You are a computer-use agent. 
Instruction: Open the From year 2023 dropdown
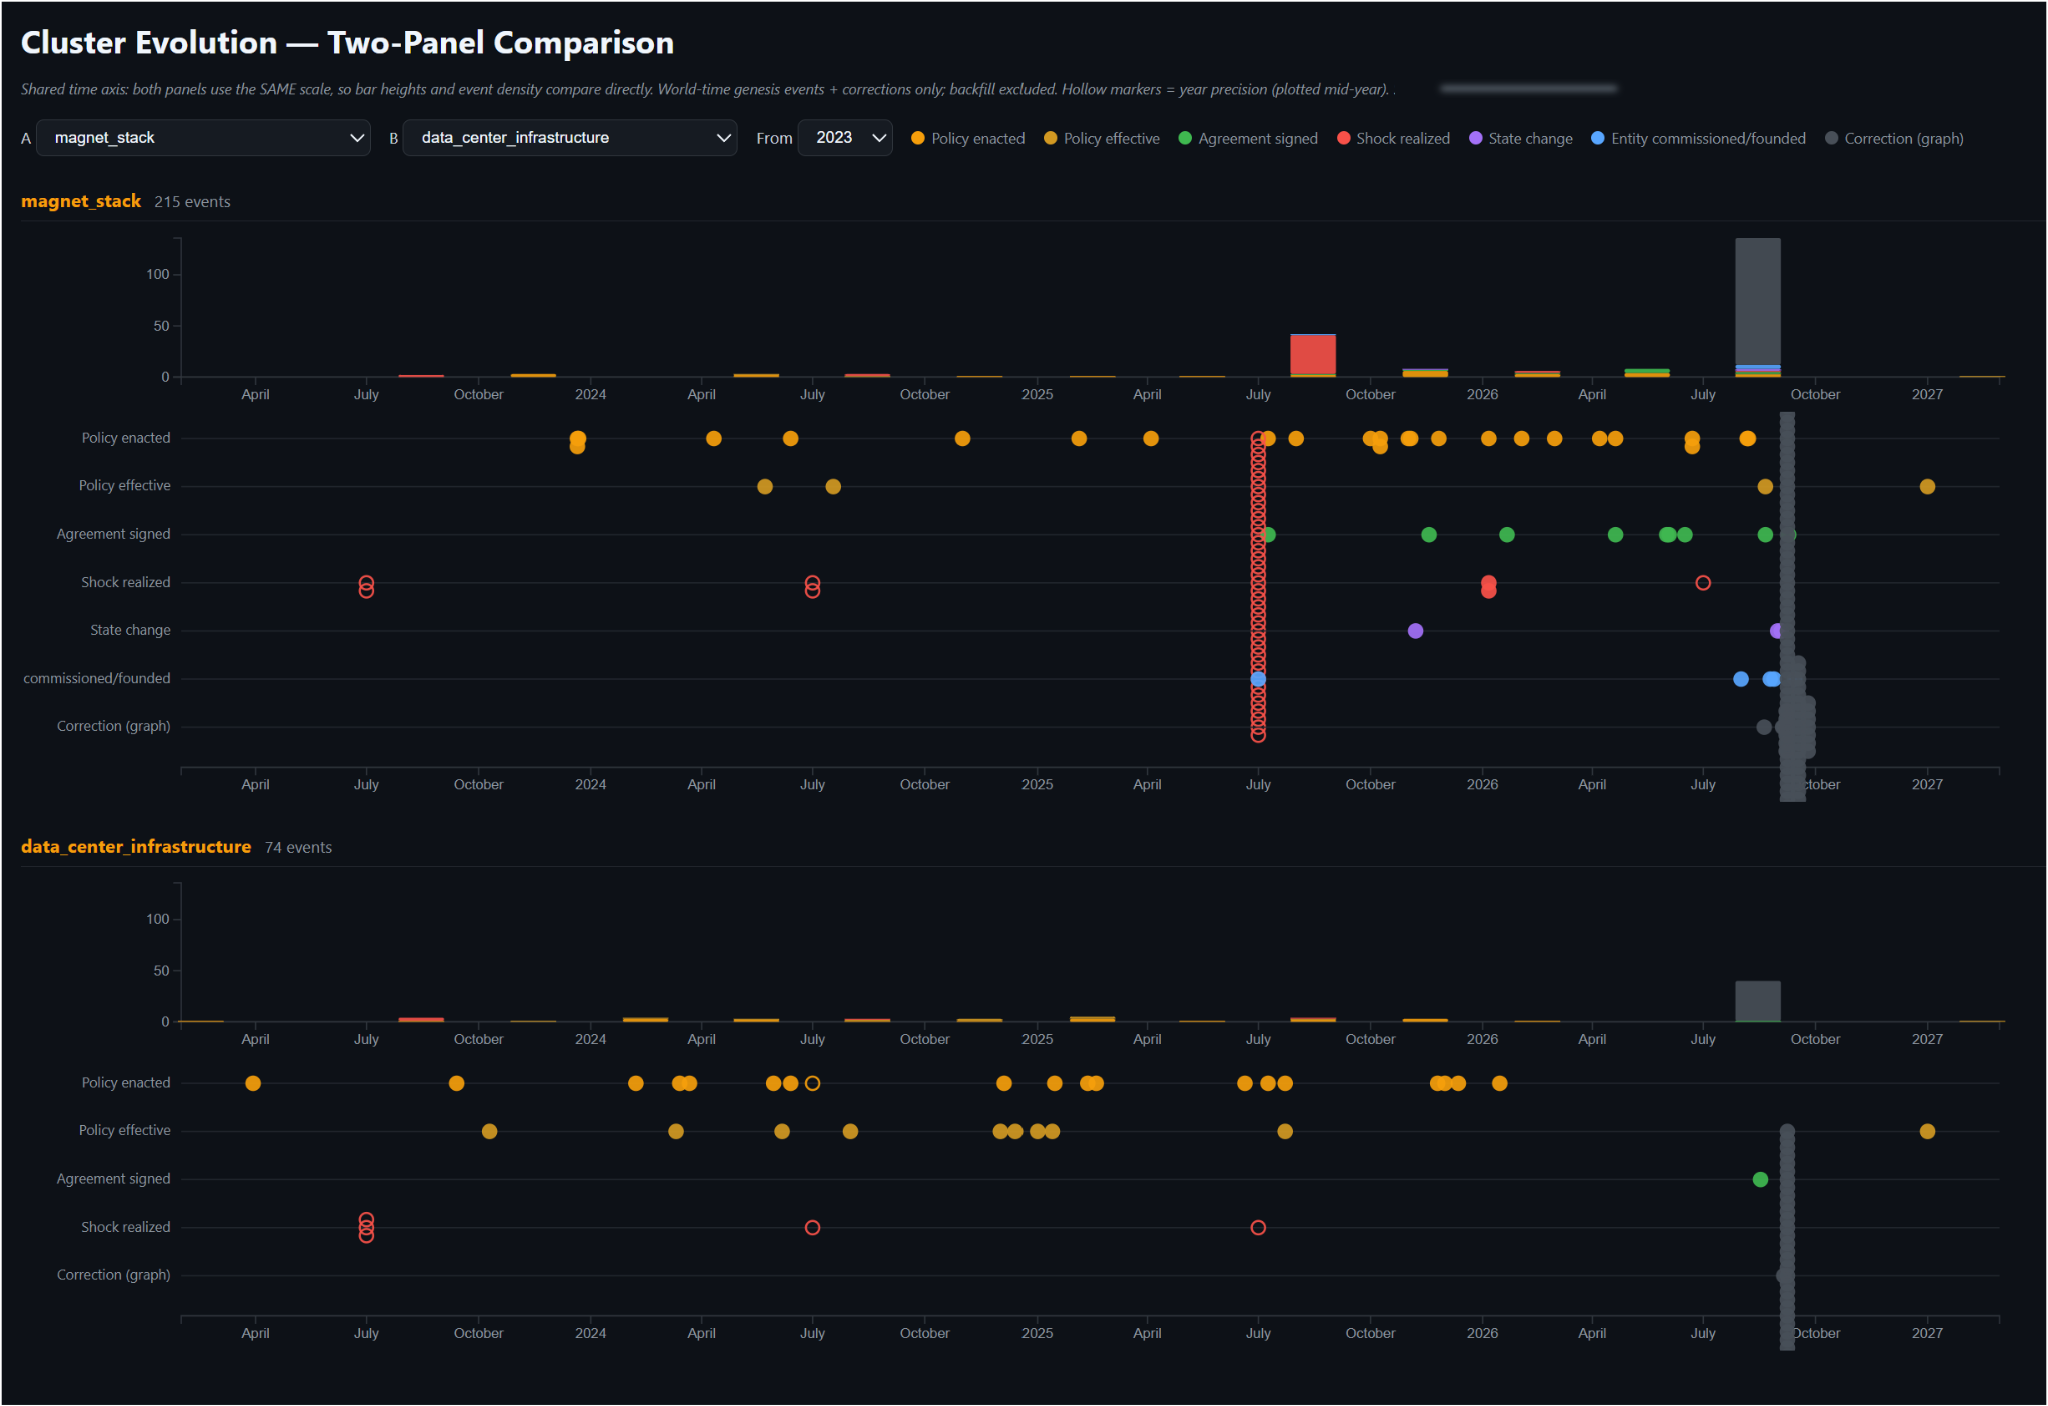click(845, 138)
